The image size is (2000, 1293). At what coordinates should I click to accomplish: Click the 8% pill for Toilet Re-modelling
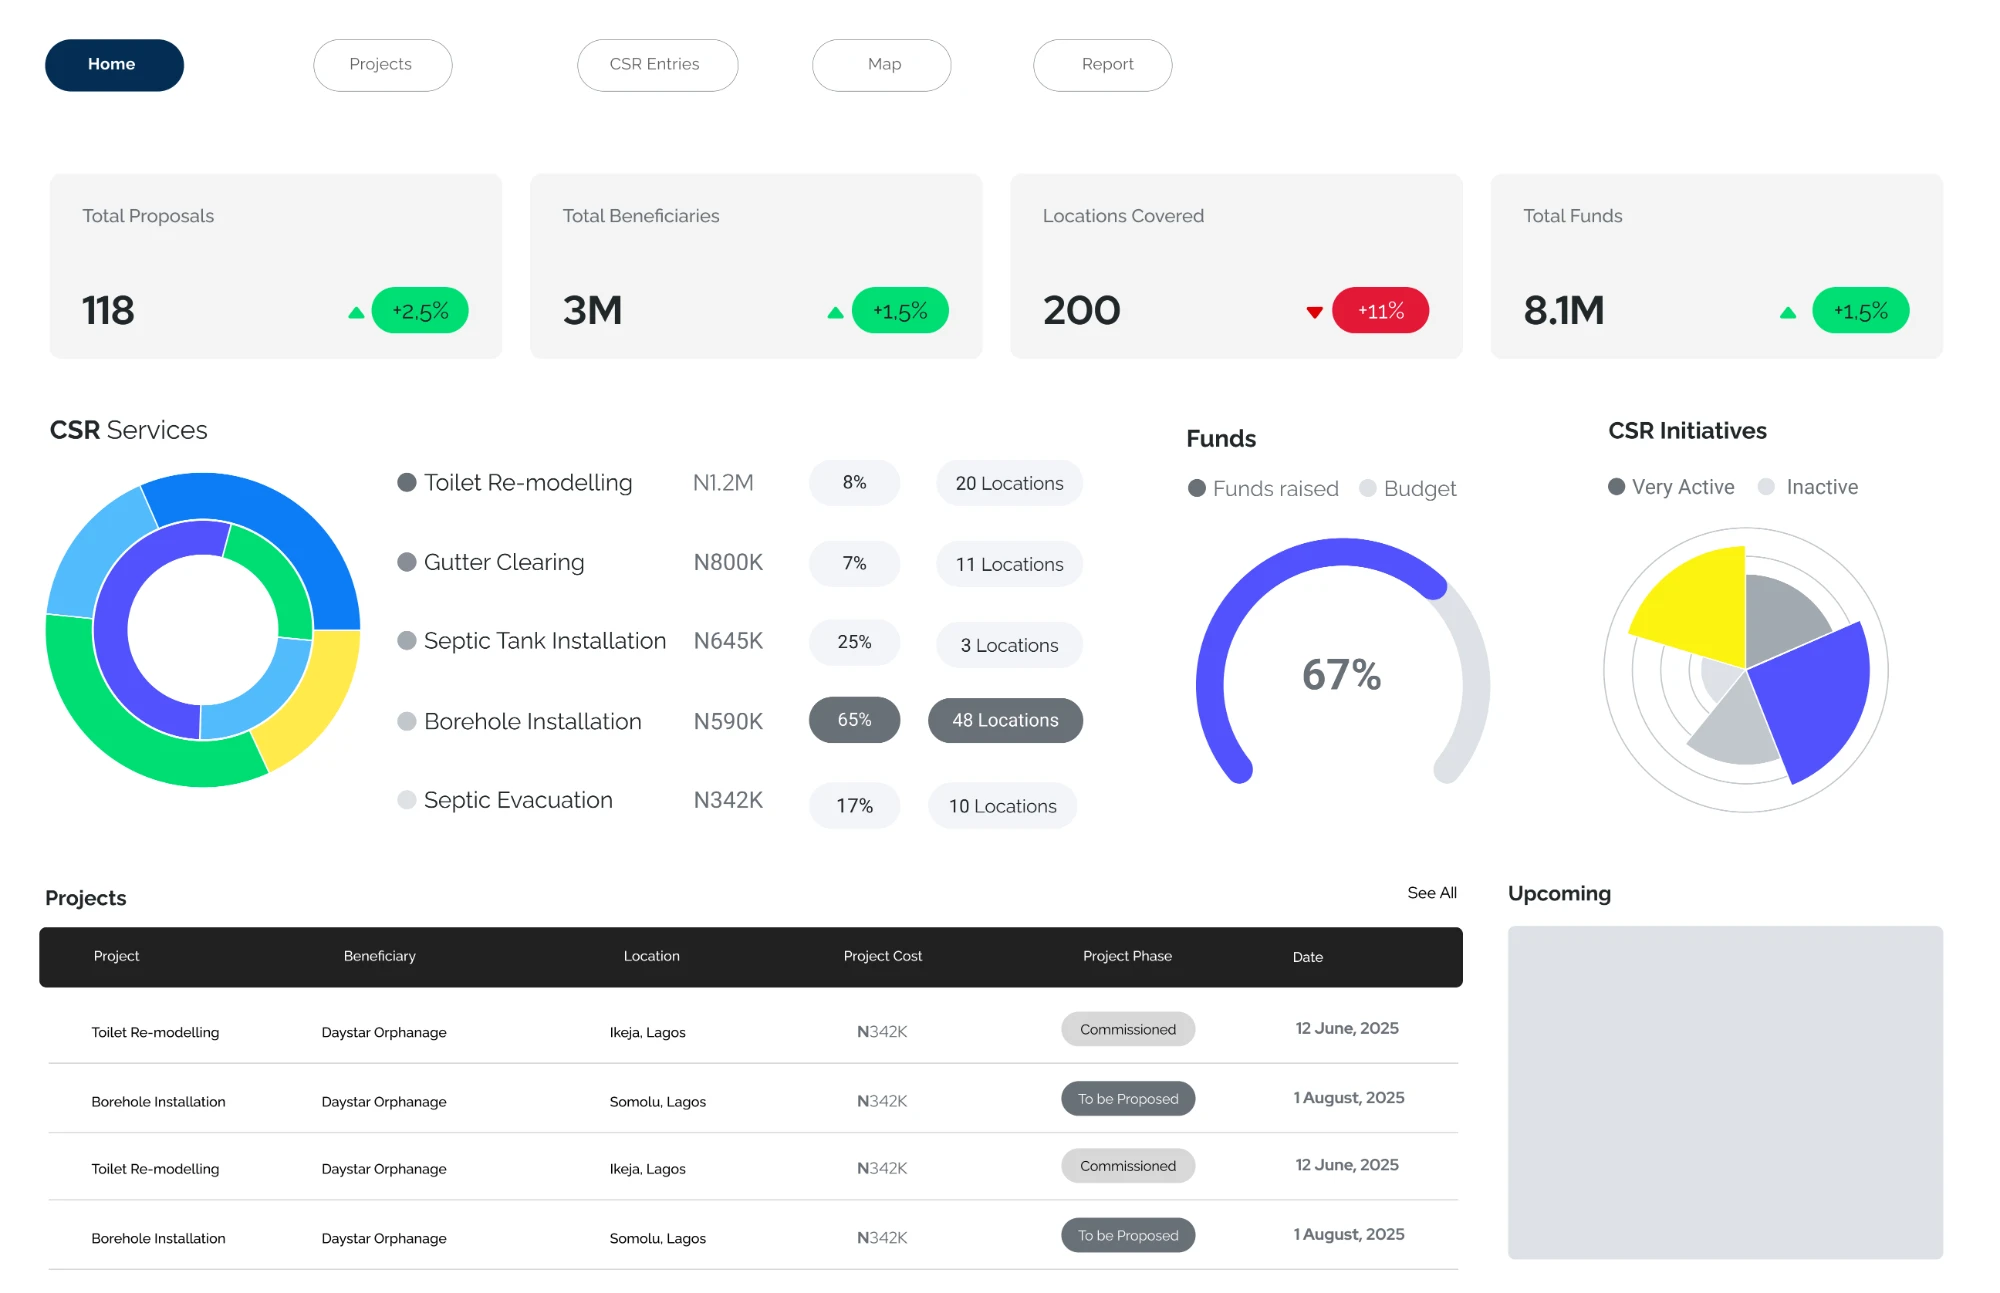pyautogui.click(x=855, y=483)
